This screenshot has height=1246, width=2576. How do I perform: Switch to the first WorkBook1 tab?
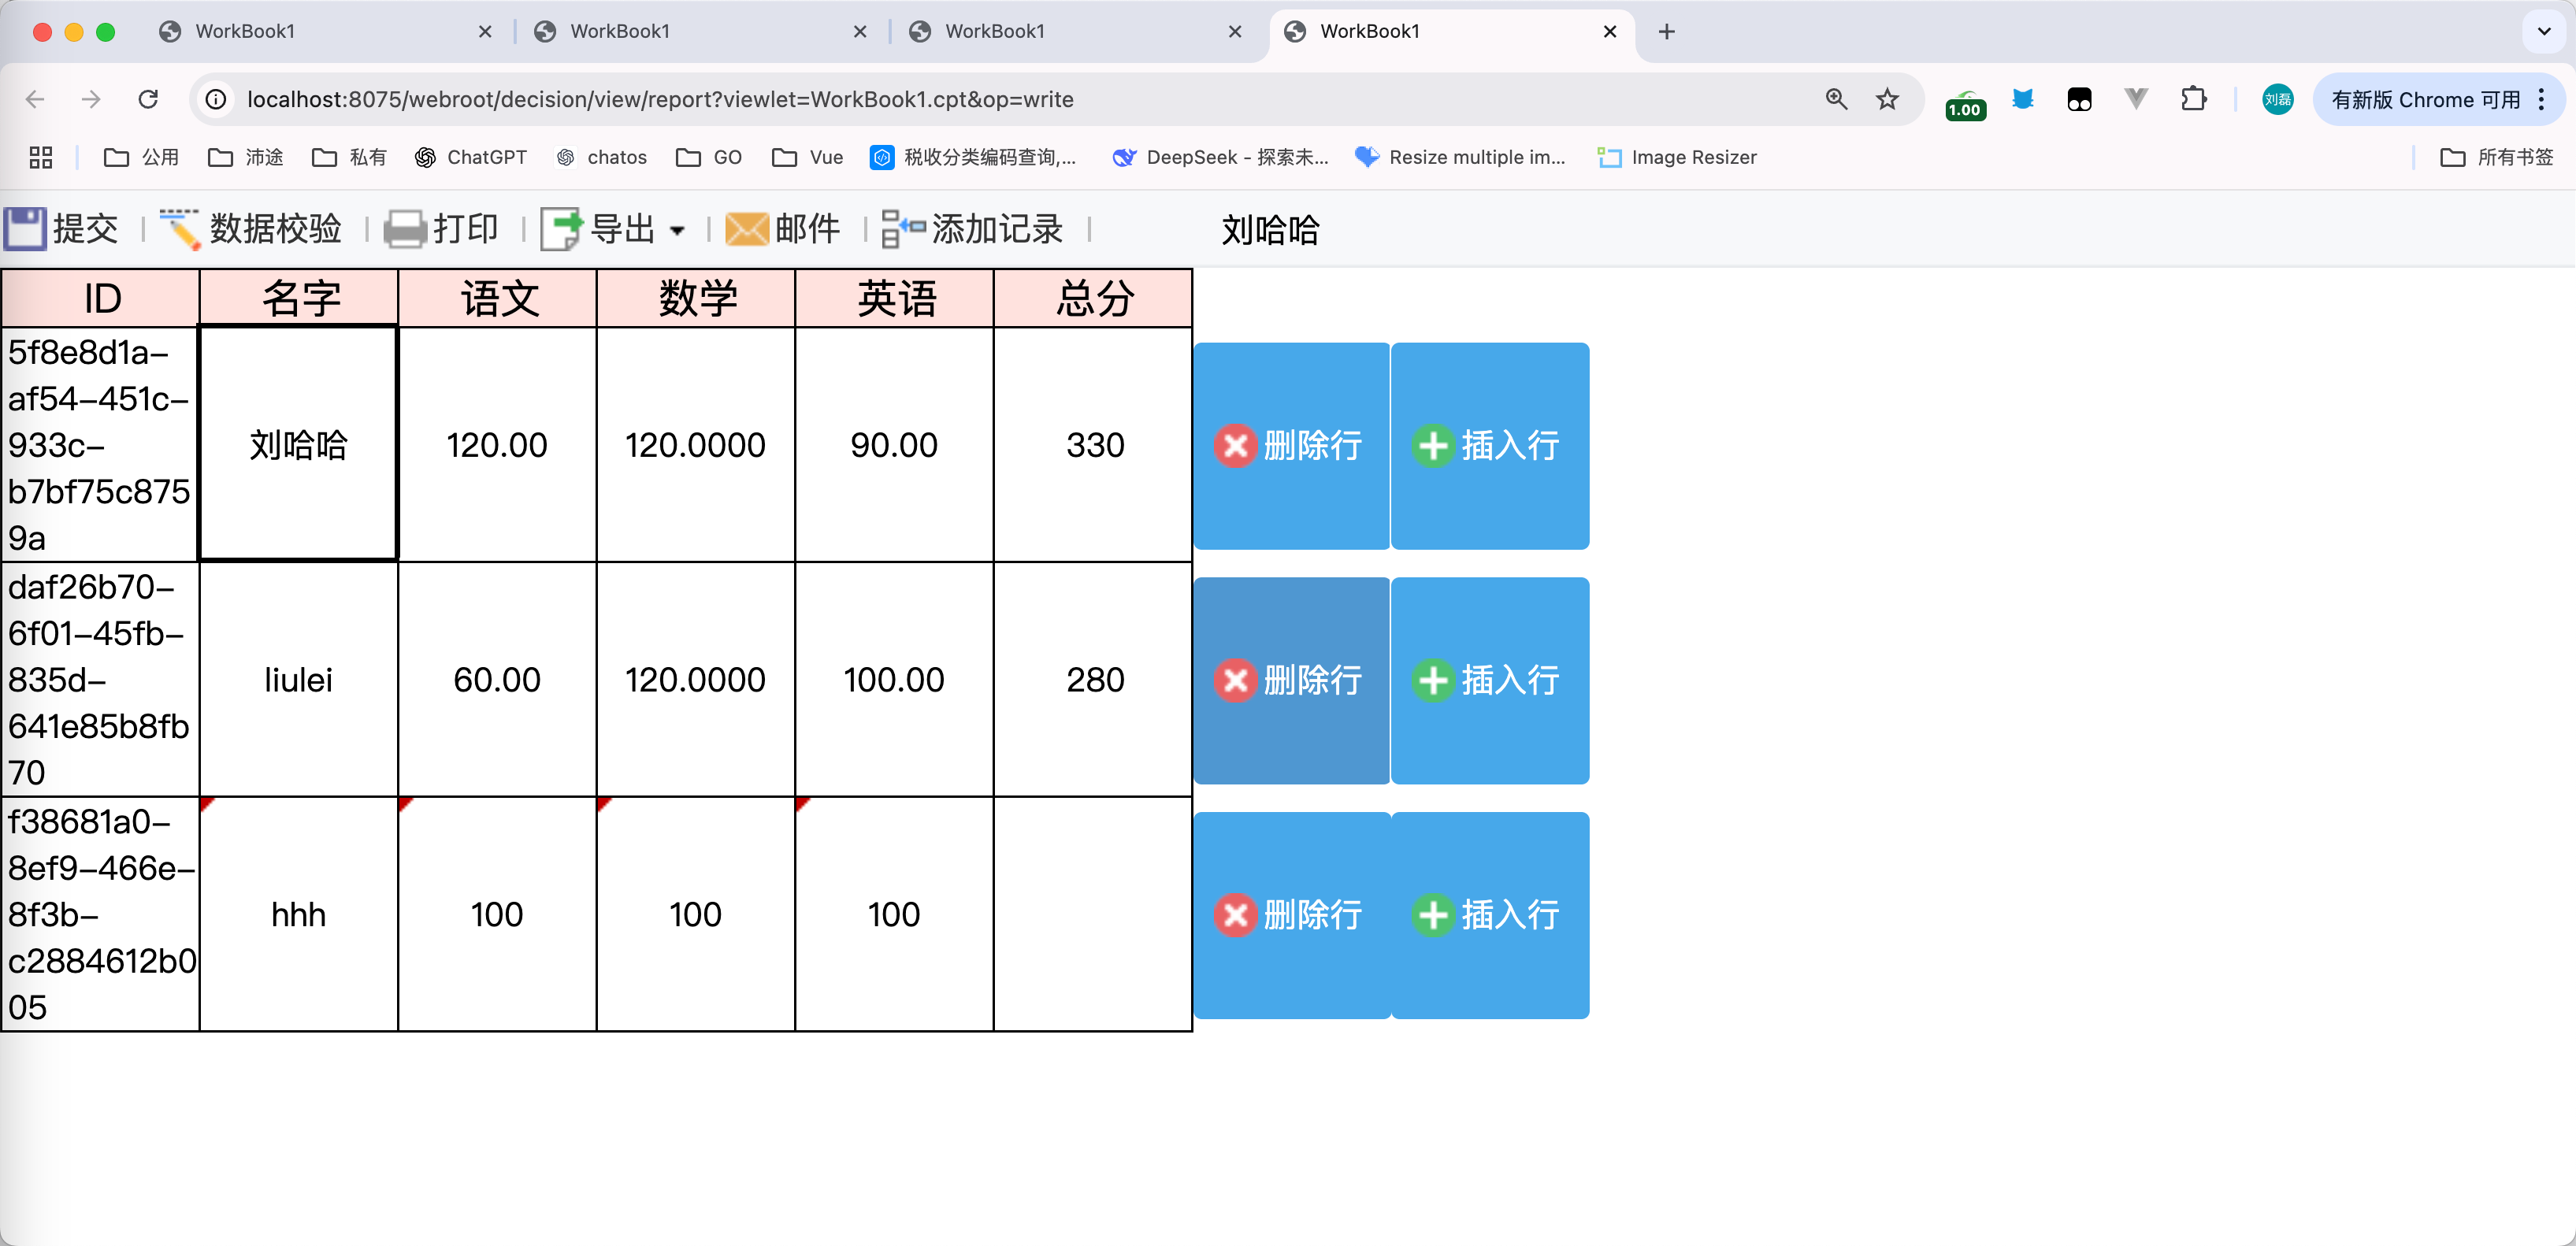coord(325,31)
